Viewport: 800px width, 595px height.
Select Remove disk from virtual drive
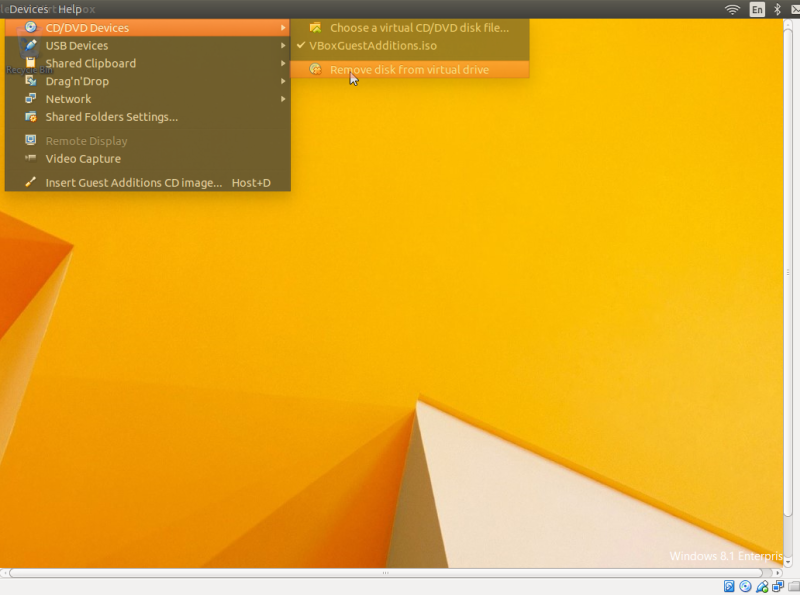[x=410, y=69]
